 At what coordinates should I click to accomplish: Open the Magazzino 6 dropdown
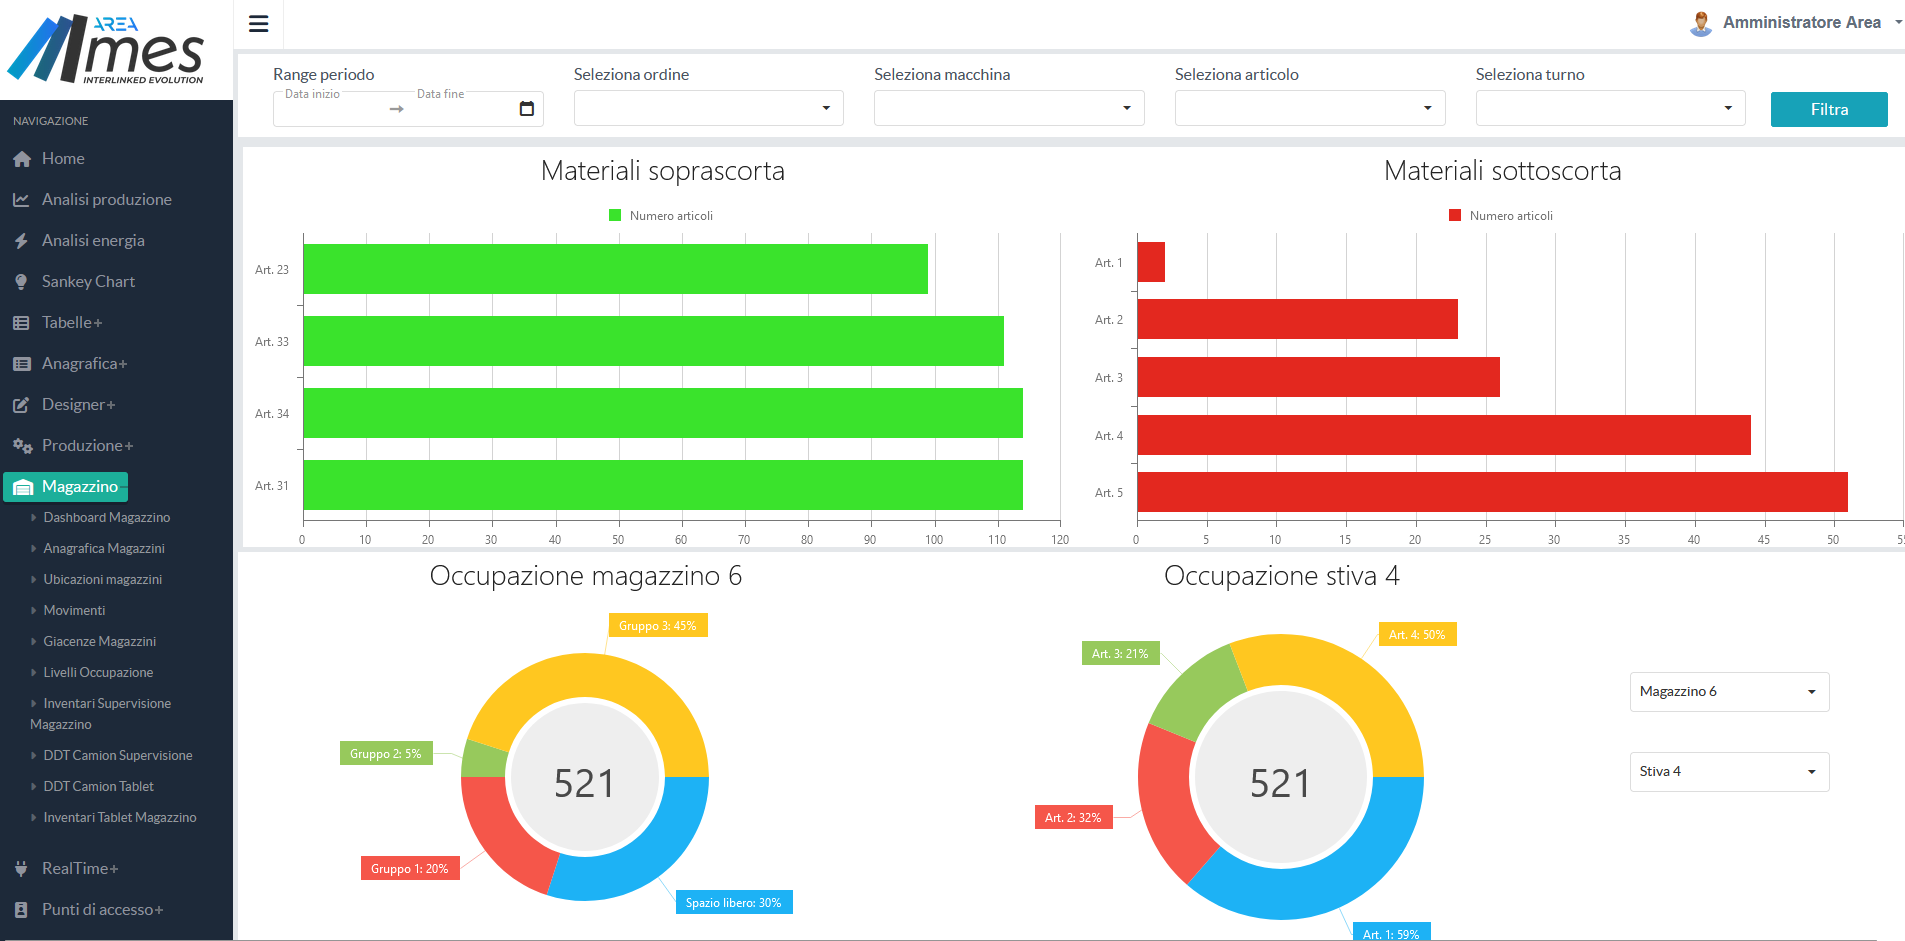(1729, 692)
